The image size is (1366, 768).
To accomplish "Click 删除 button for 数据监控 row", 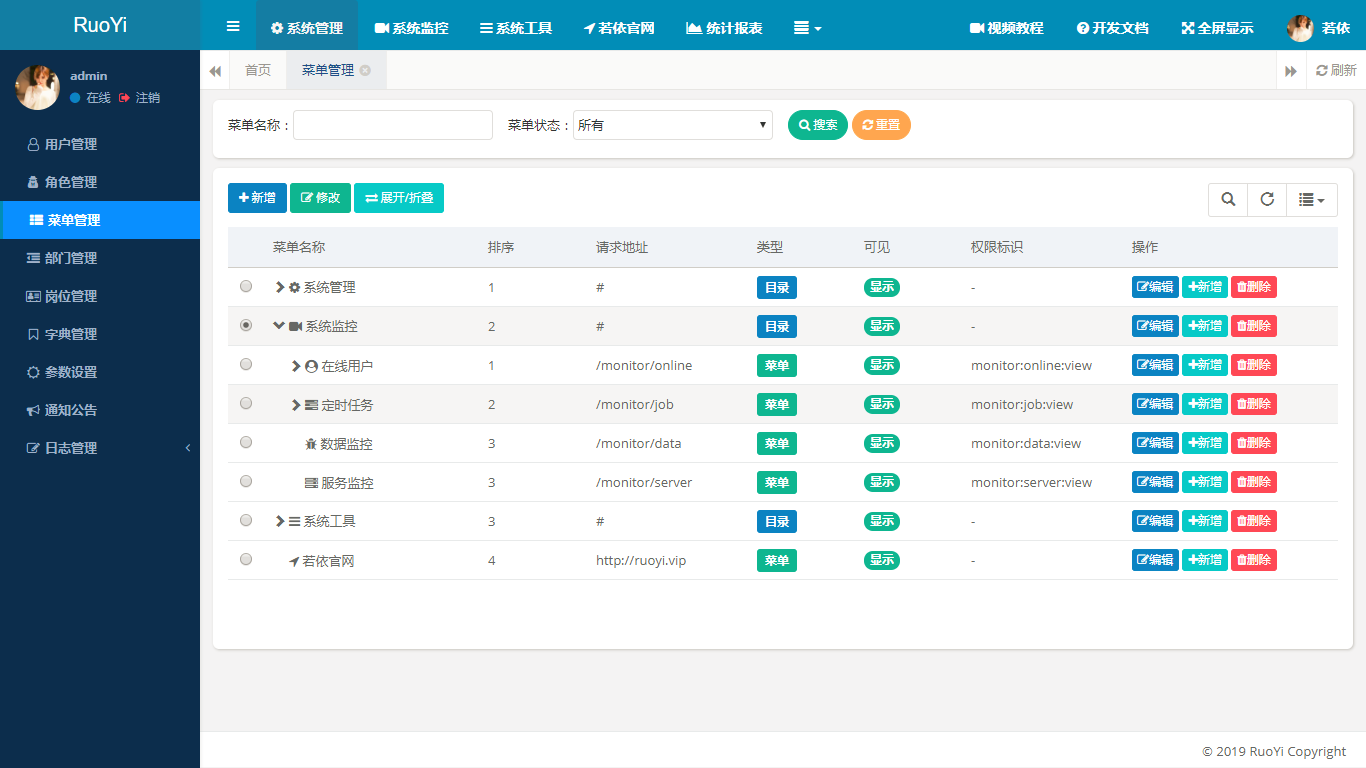I will [x=1253, y=443].
